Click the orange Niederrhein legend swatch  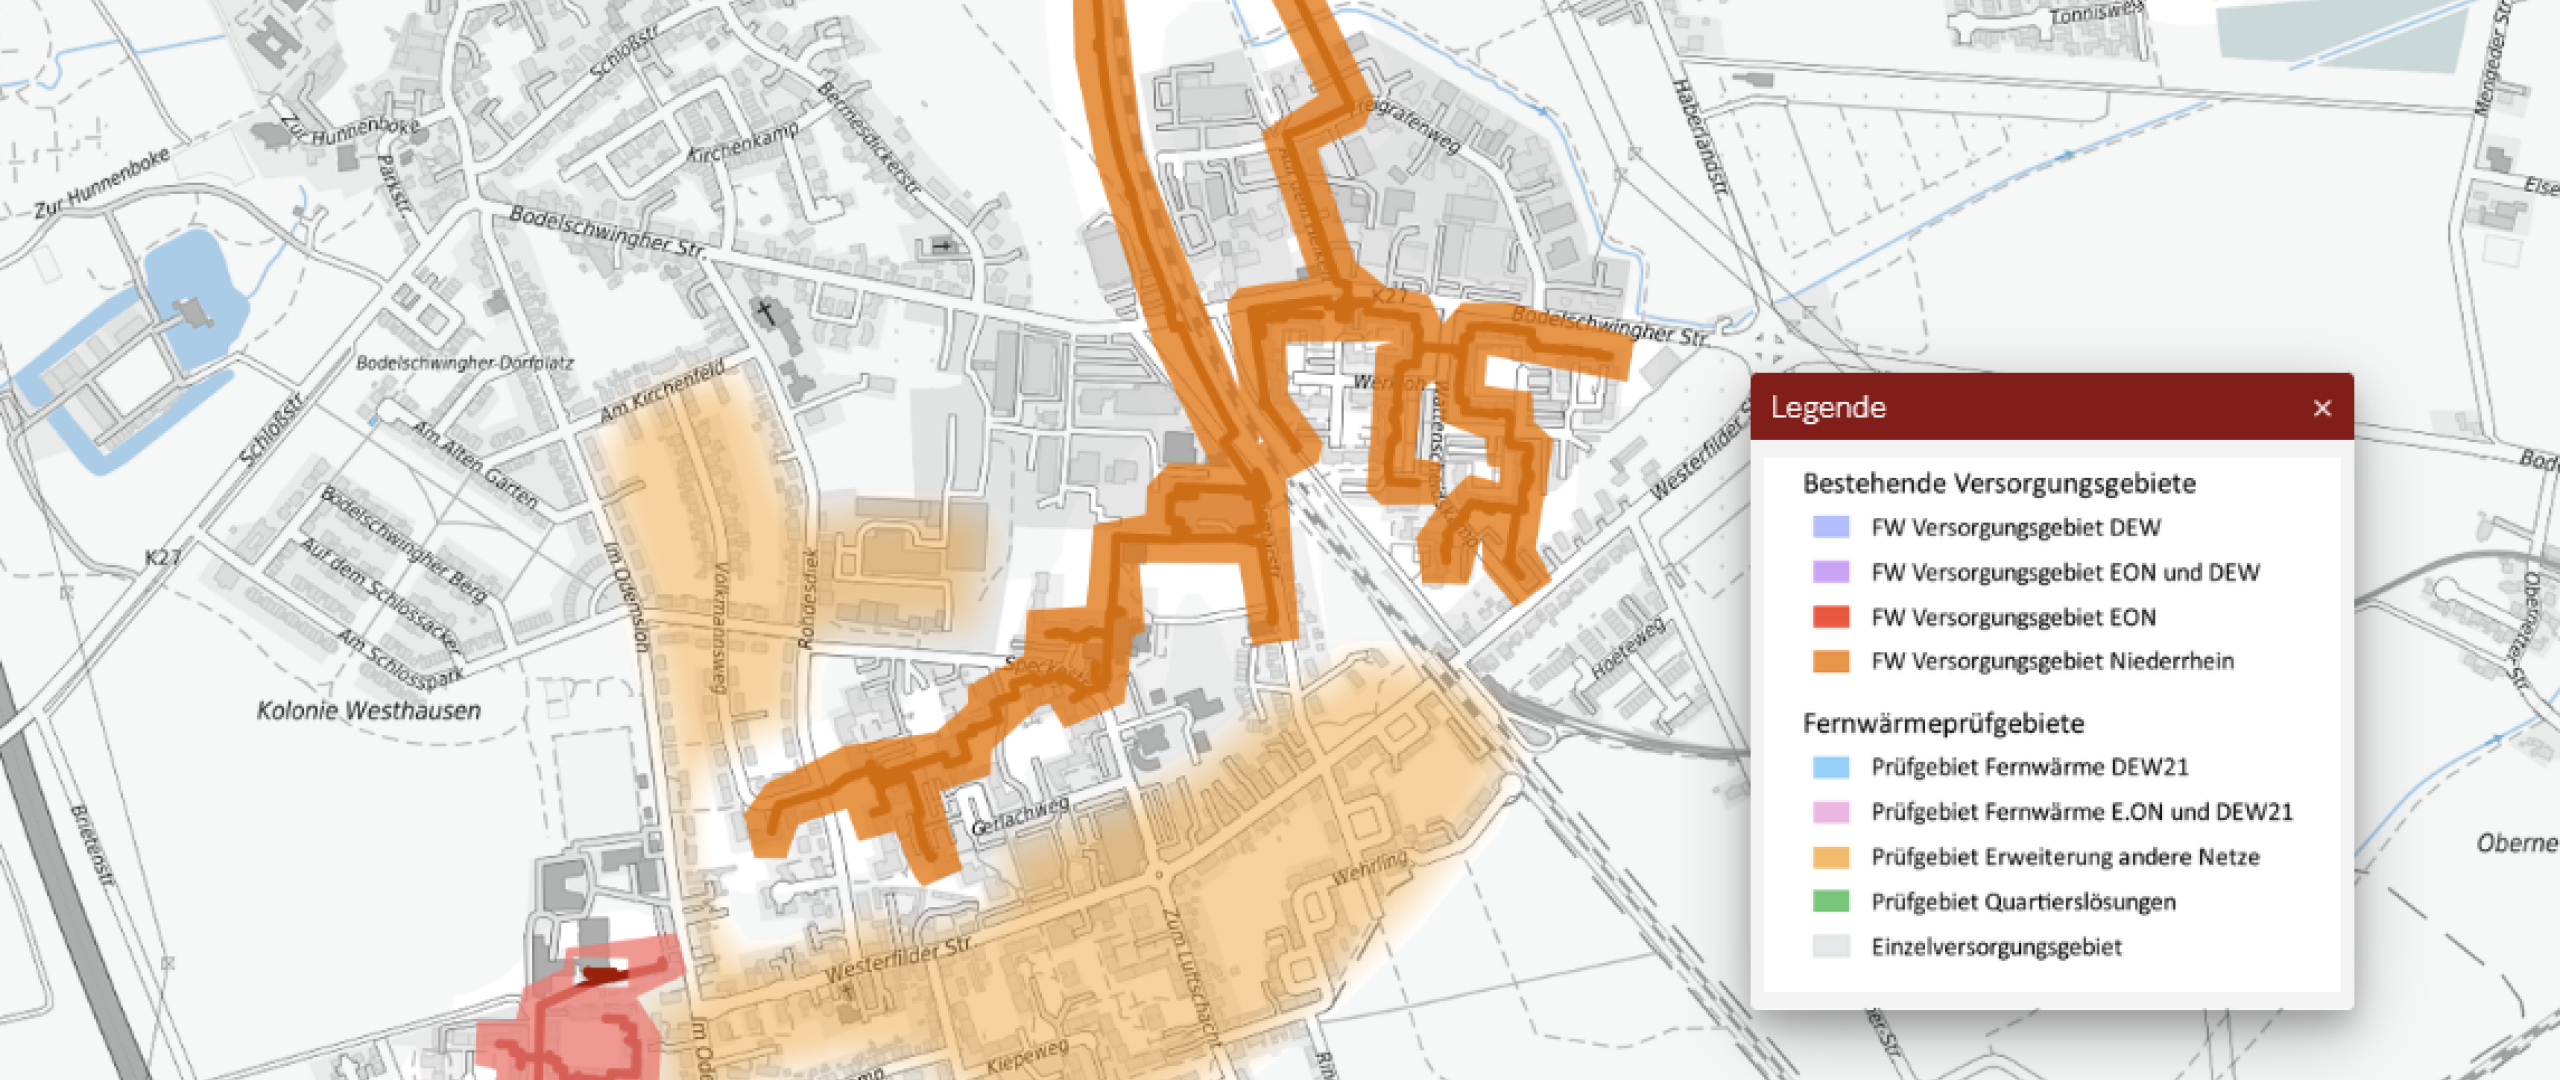[x=1830, y=661]
